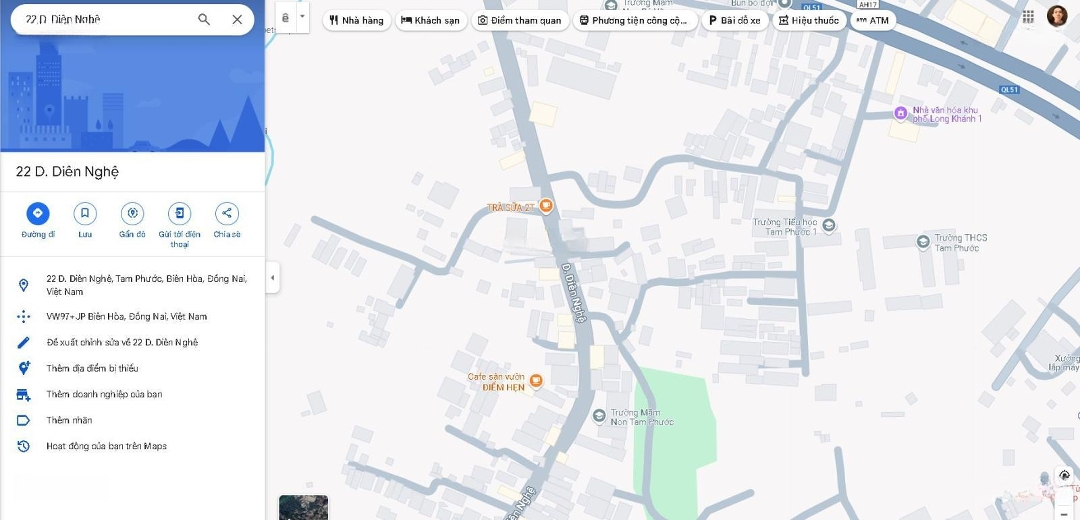Open Google apps grid icon

(x=1028, y=17)
